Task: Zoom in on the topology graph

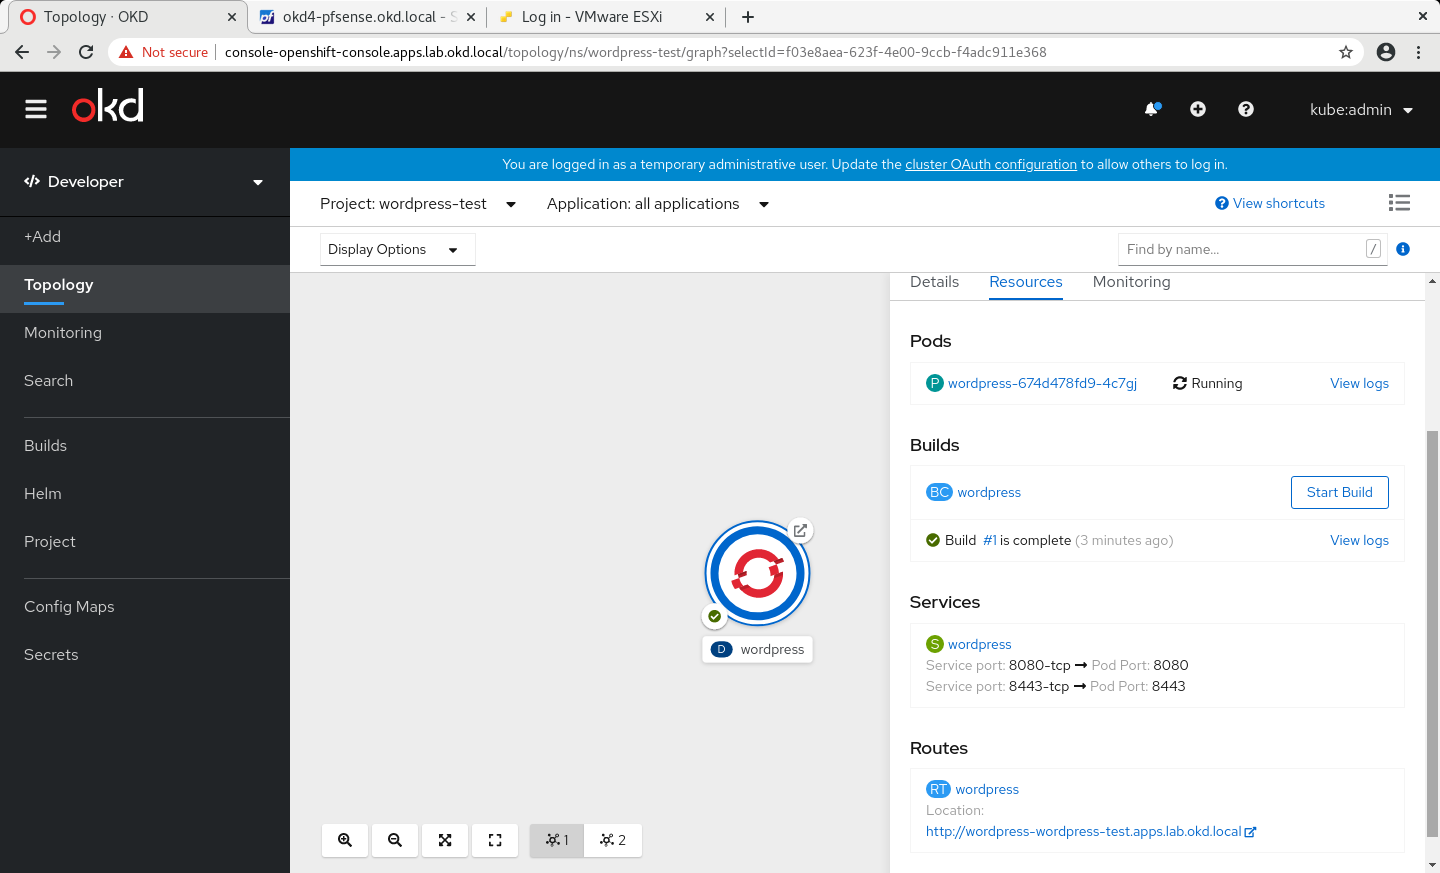Action: [345, 840]
